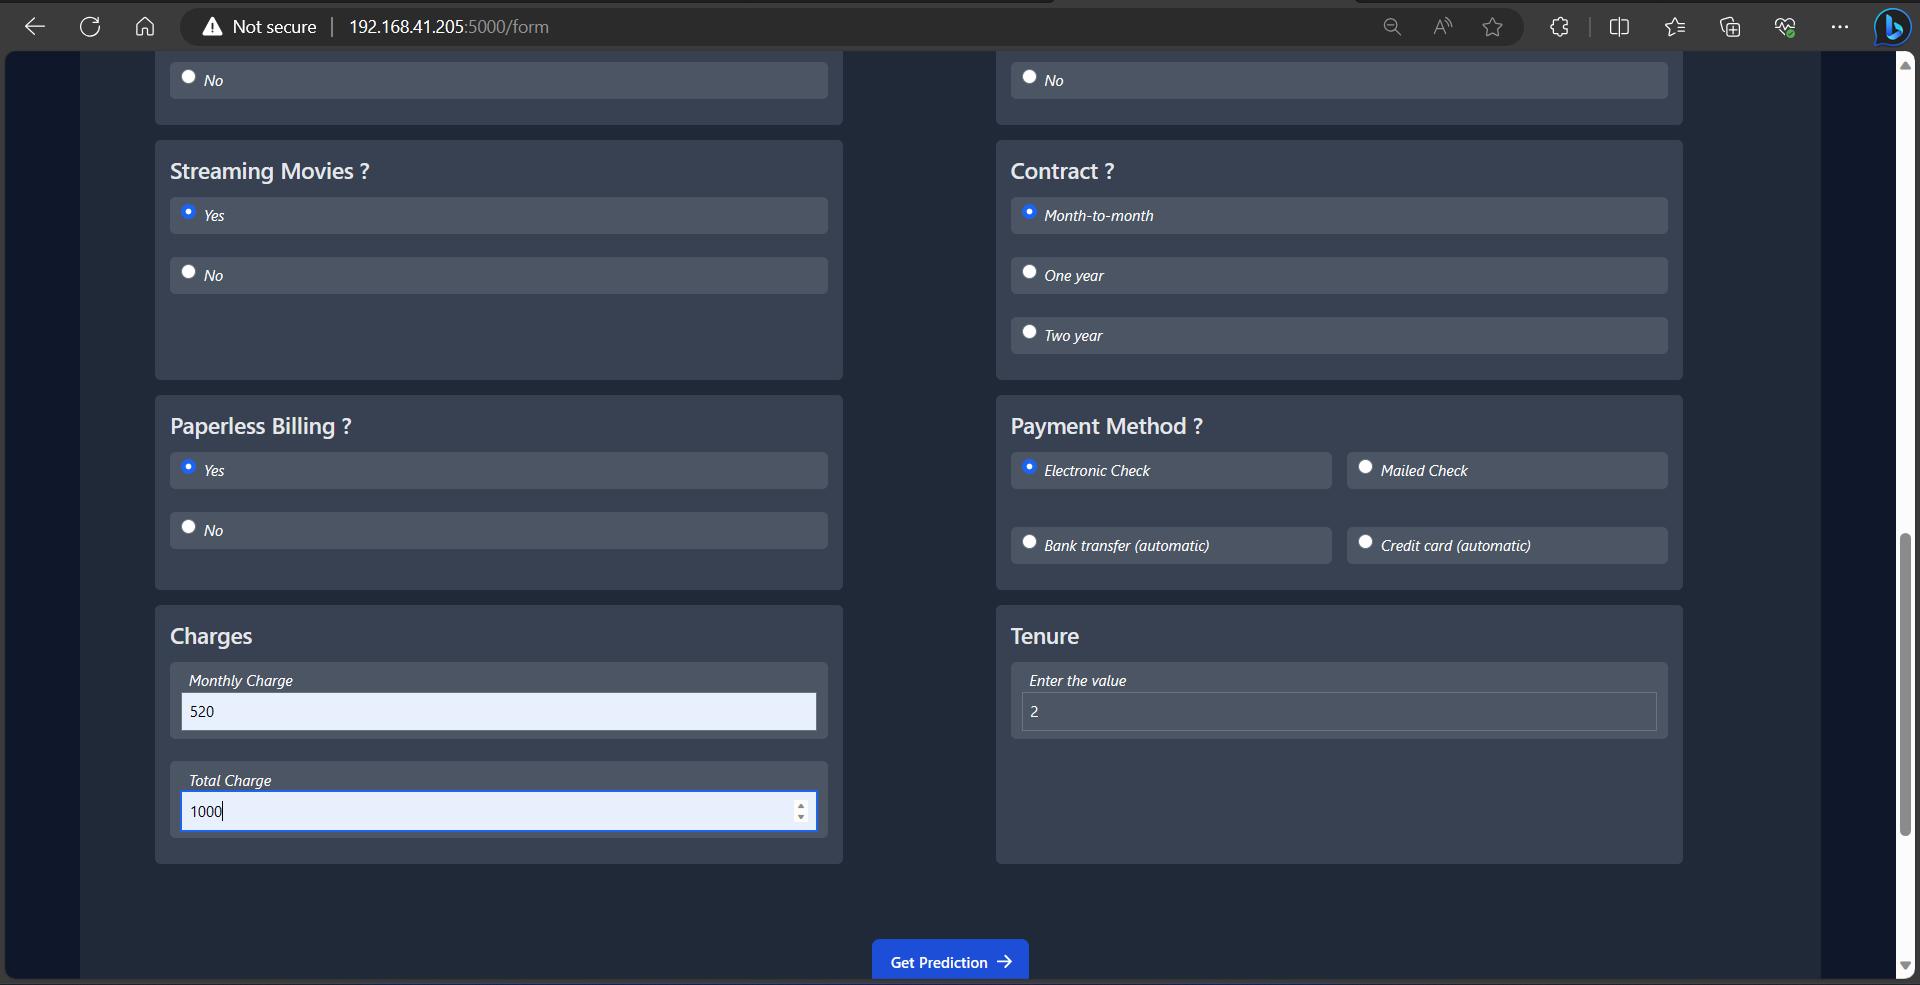Focus the Tenure value input
This screenshot has height=985, width=1920.
1338,711
